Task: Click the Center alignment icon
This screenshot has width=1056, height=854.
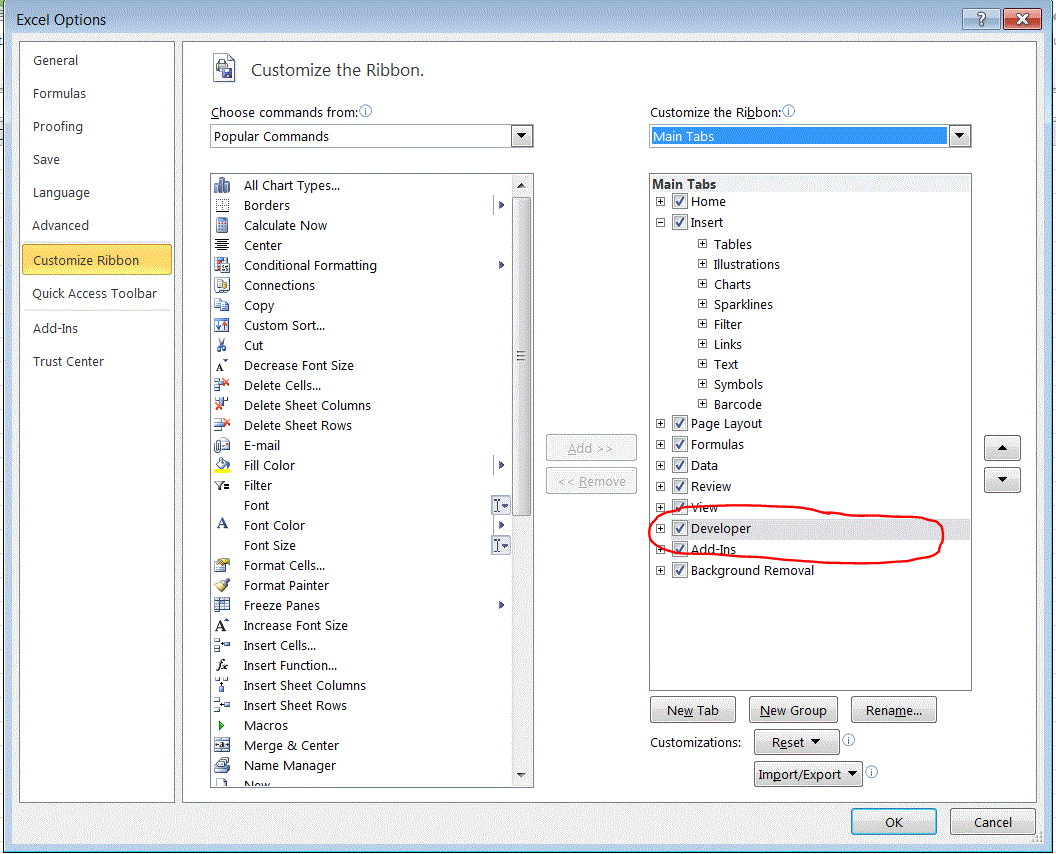Action: (x=222, y=245)
